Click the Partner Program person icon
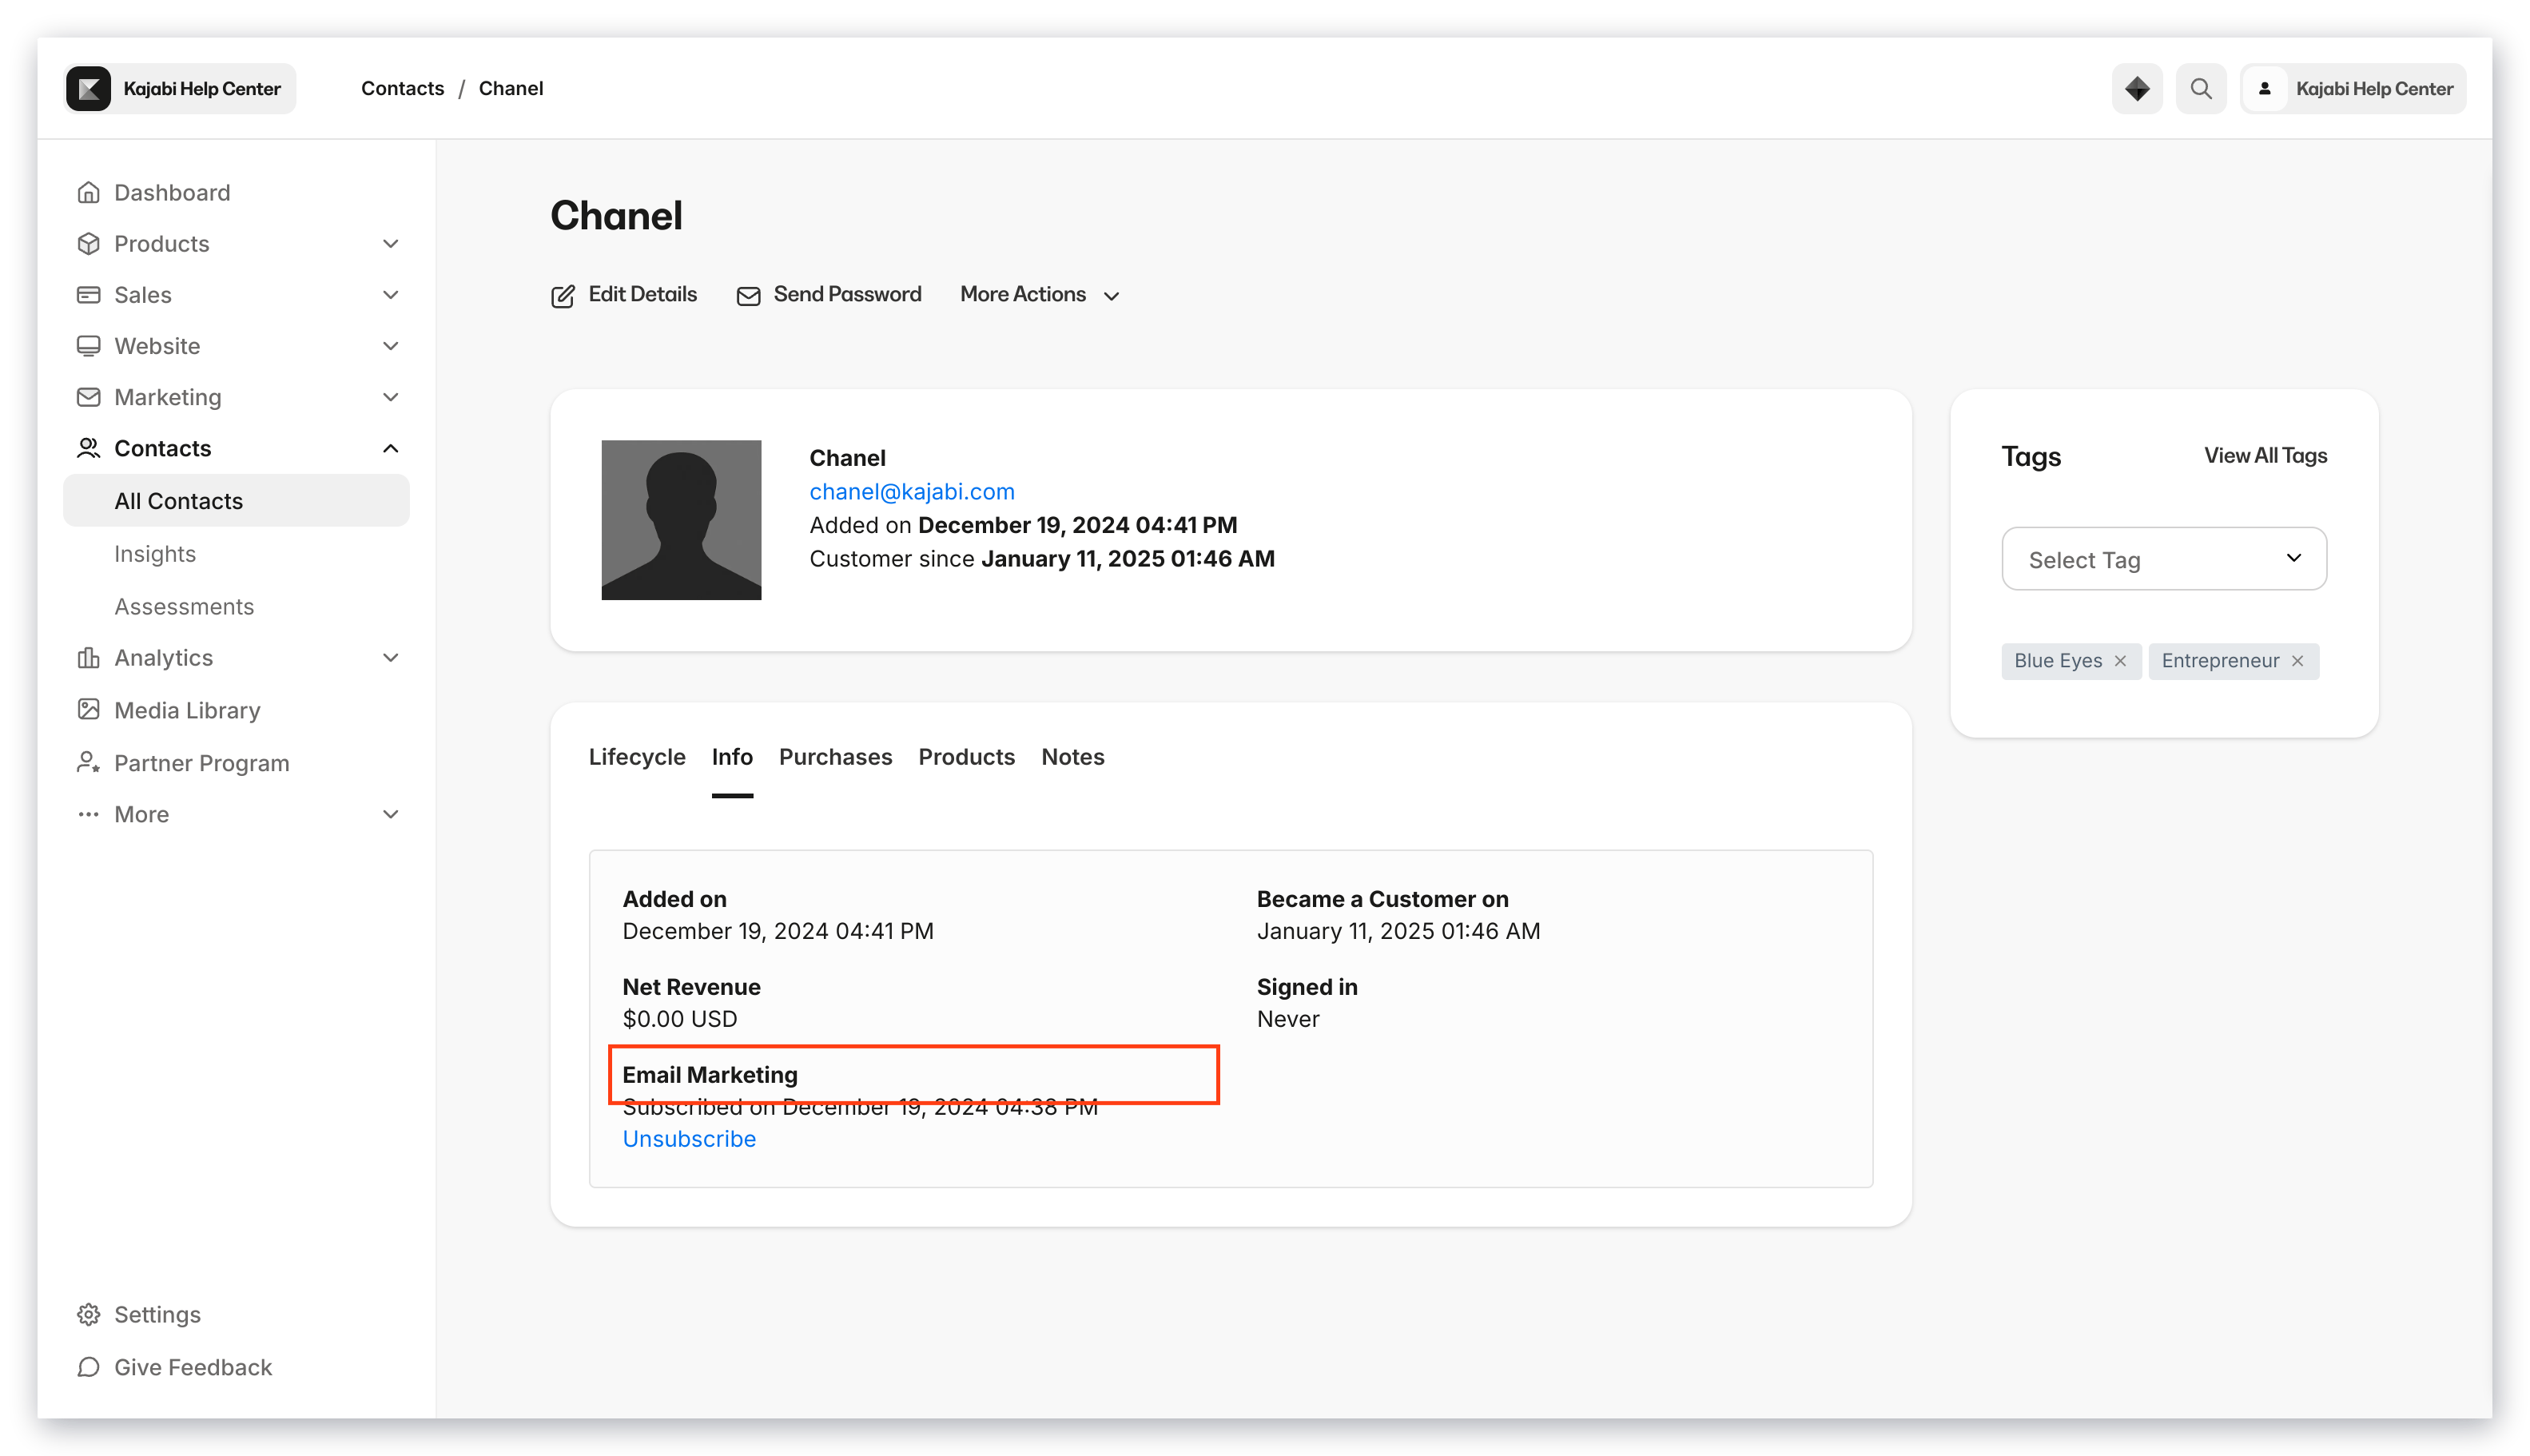This screenshot has height=1456, width=2530. 88,762
